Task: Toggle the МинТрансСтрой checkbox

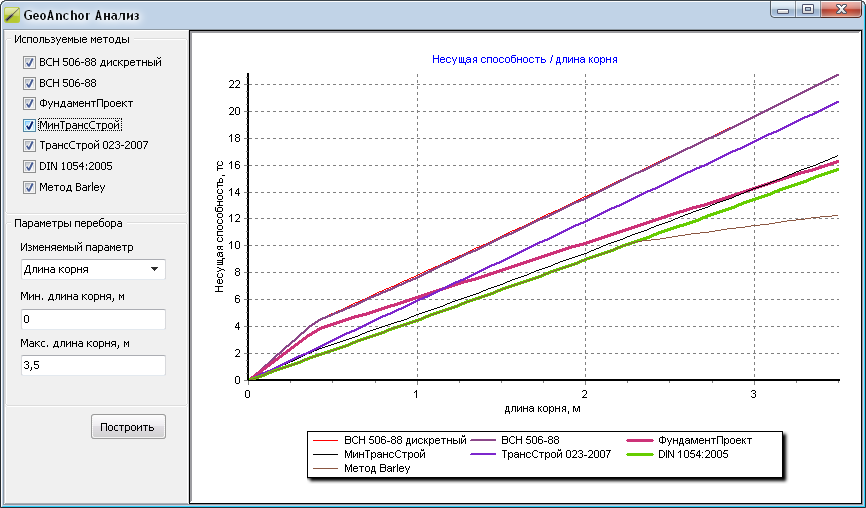Action: point(29,125)
